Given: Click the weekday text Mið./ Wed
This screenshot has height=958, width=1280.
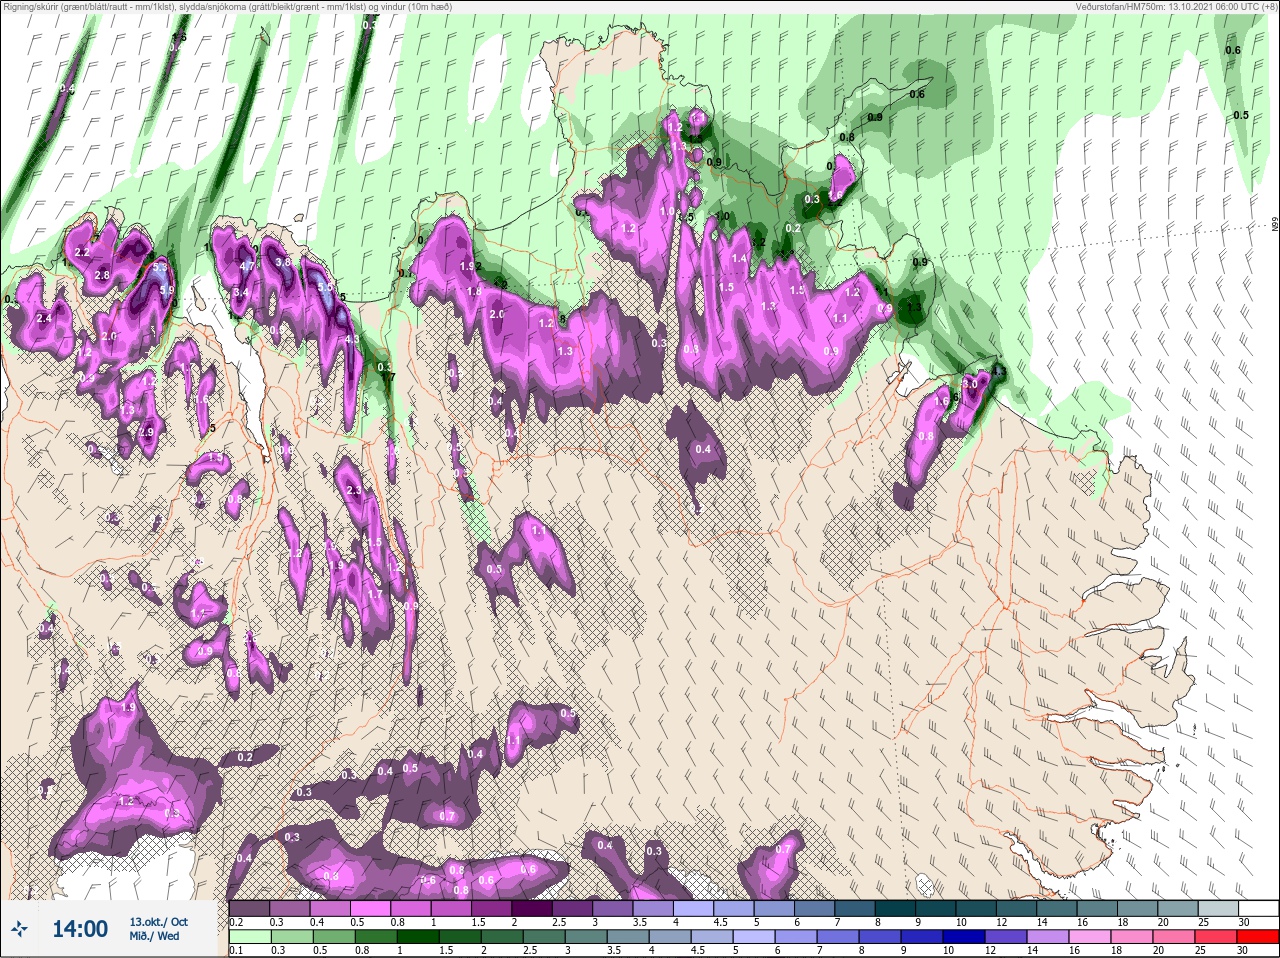Looking at the screenshot, I should click(x=154, y=936).
